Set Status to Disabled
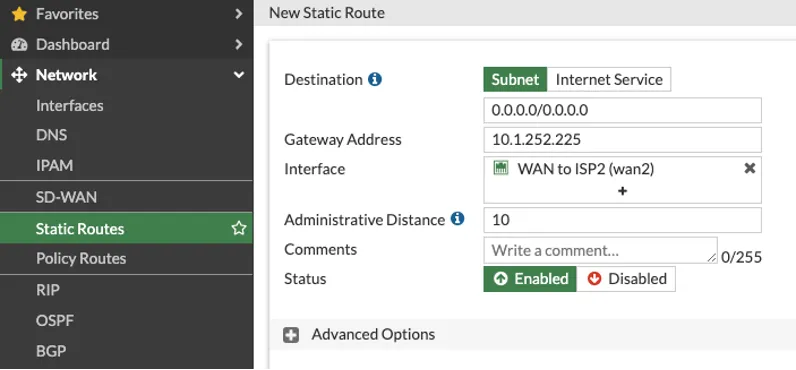The height and width of the screenshot is (370, 796). 626,279
